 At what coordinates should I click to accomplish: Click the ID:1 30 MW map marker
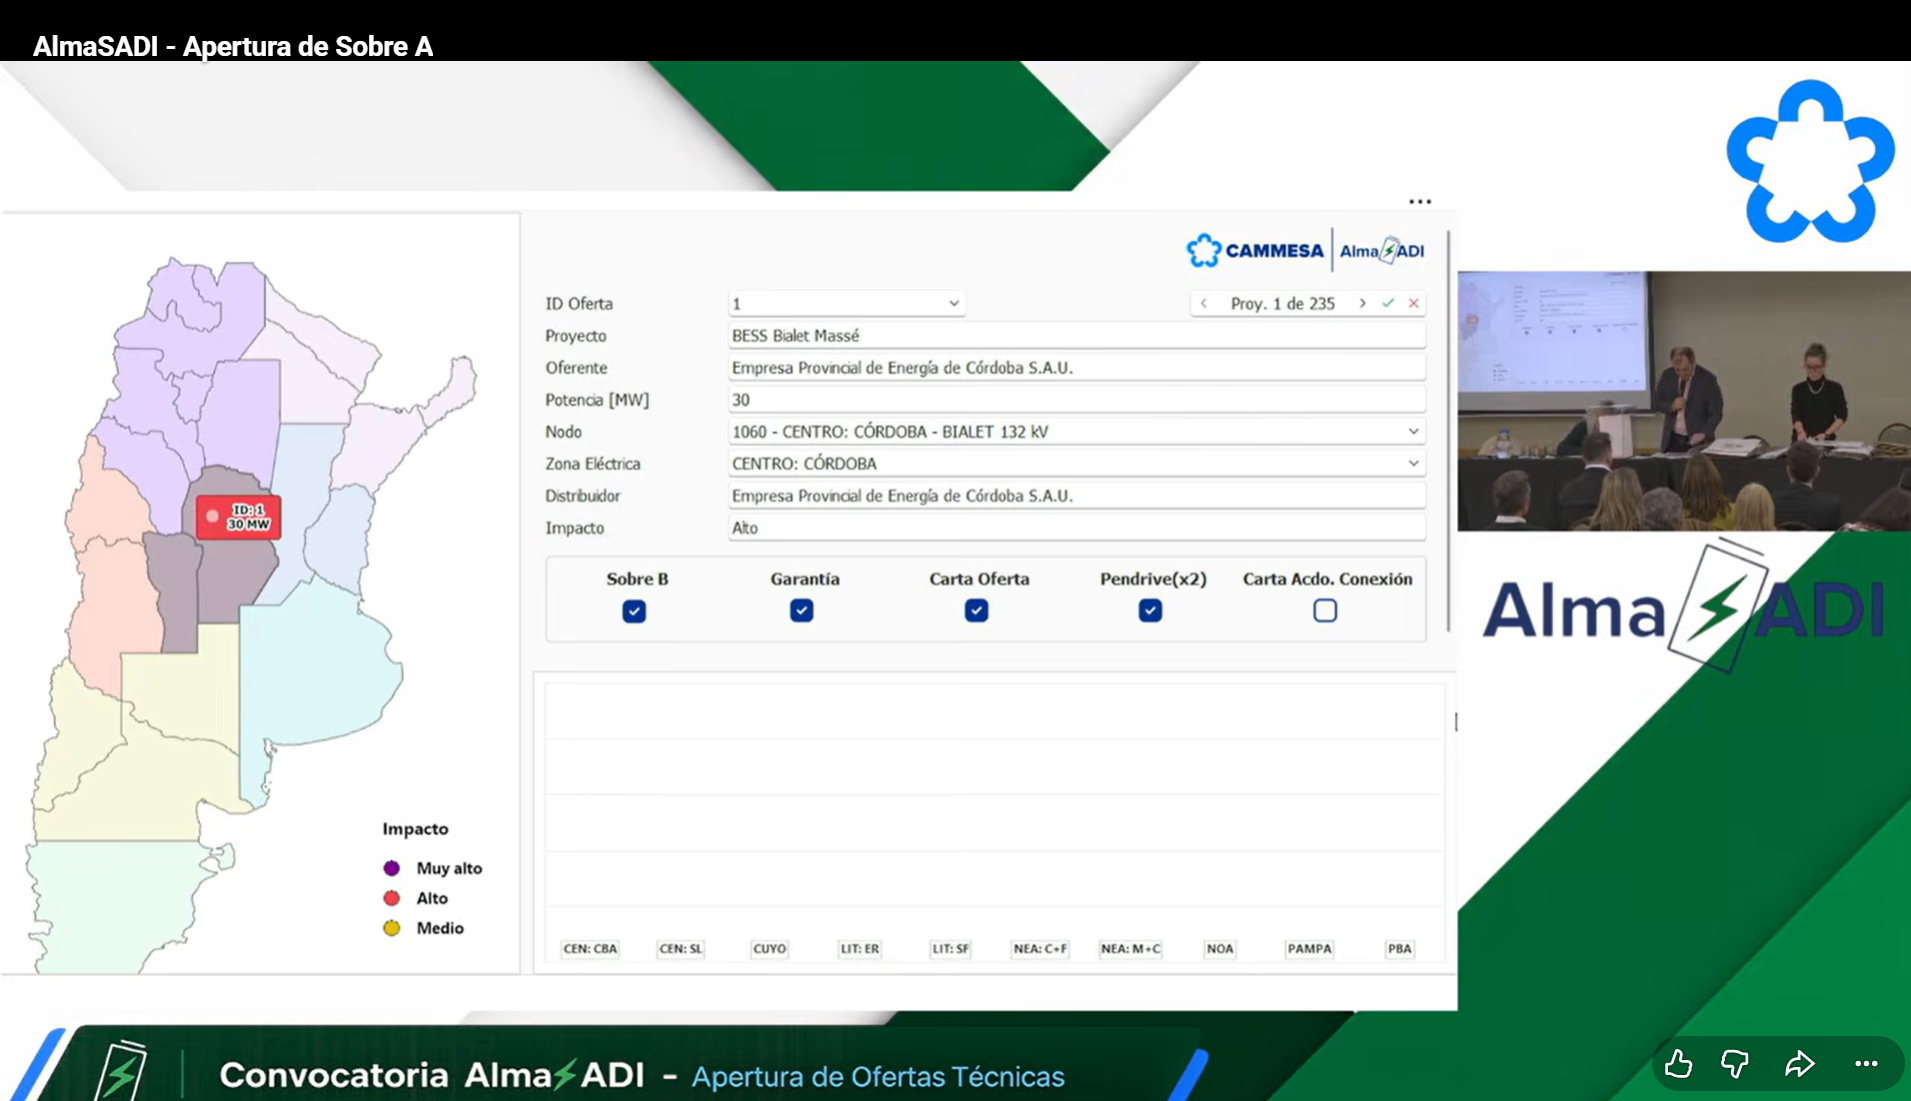[x=238, y=517]
